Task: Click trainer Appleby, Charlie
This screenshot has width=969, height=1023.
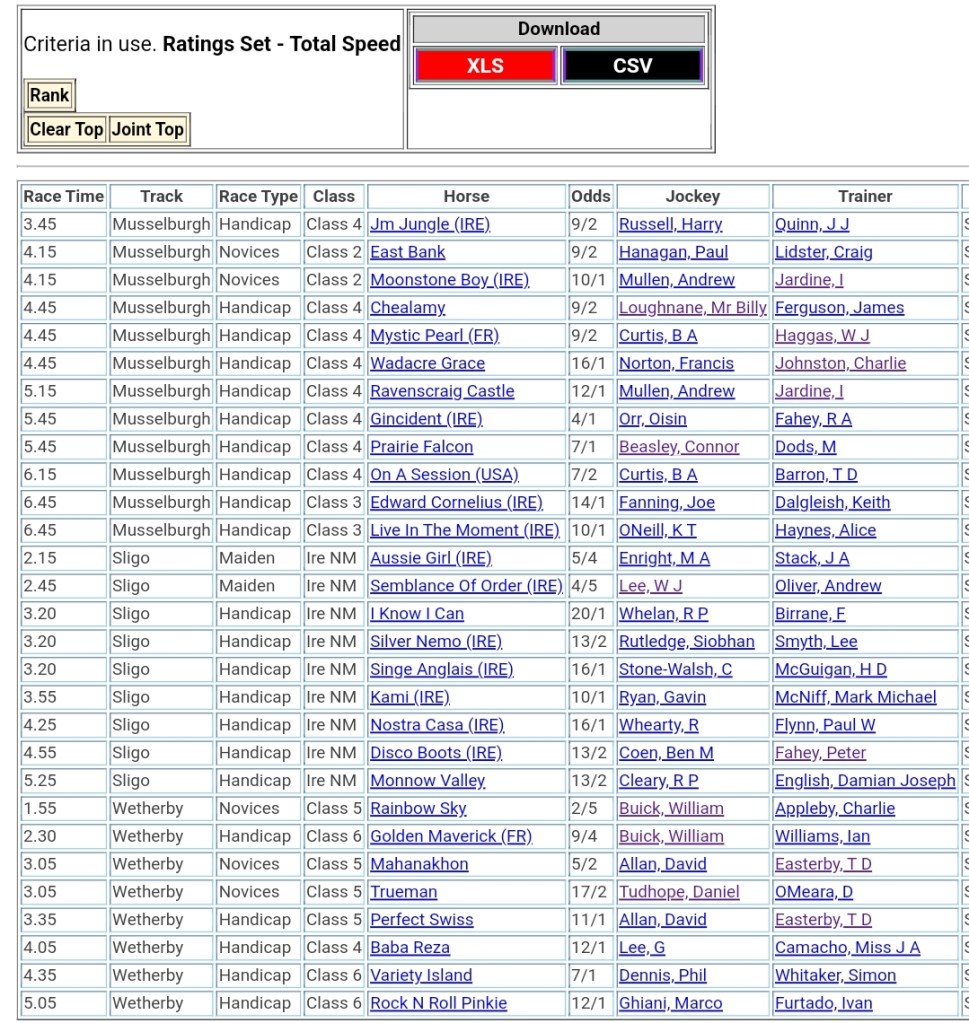Action: [x=835, y=809]
